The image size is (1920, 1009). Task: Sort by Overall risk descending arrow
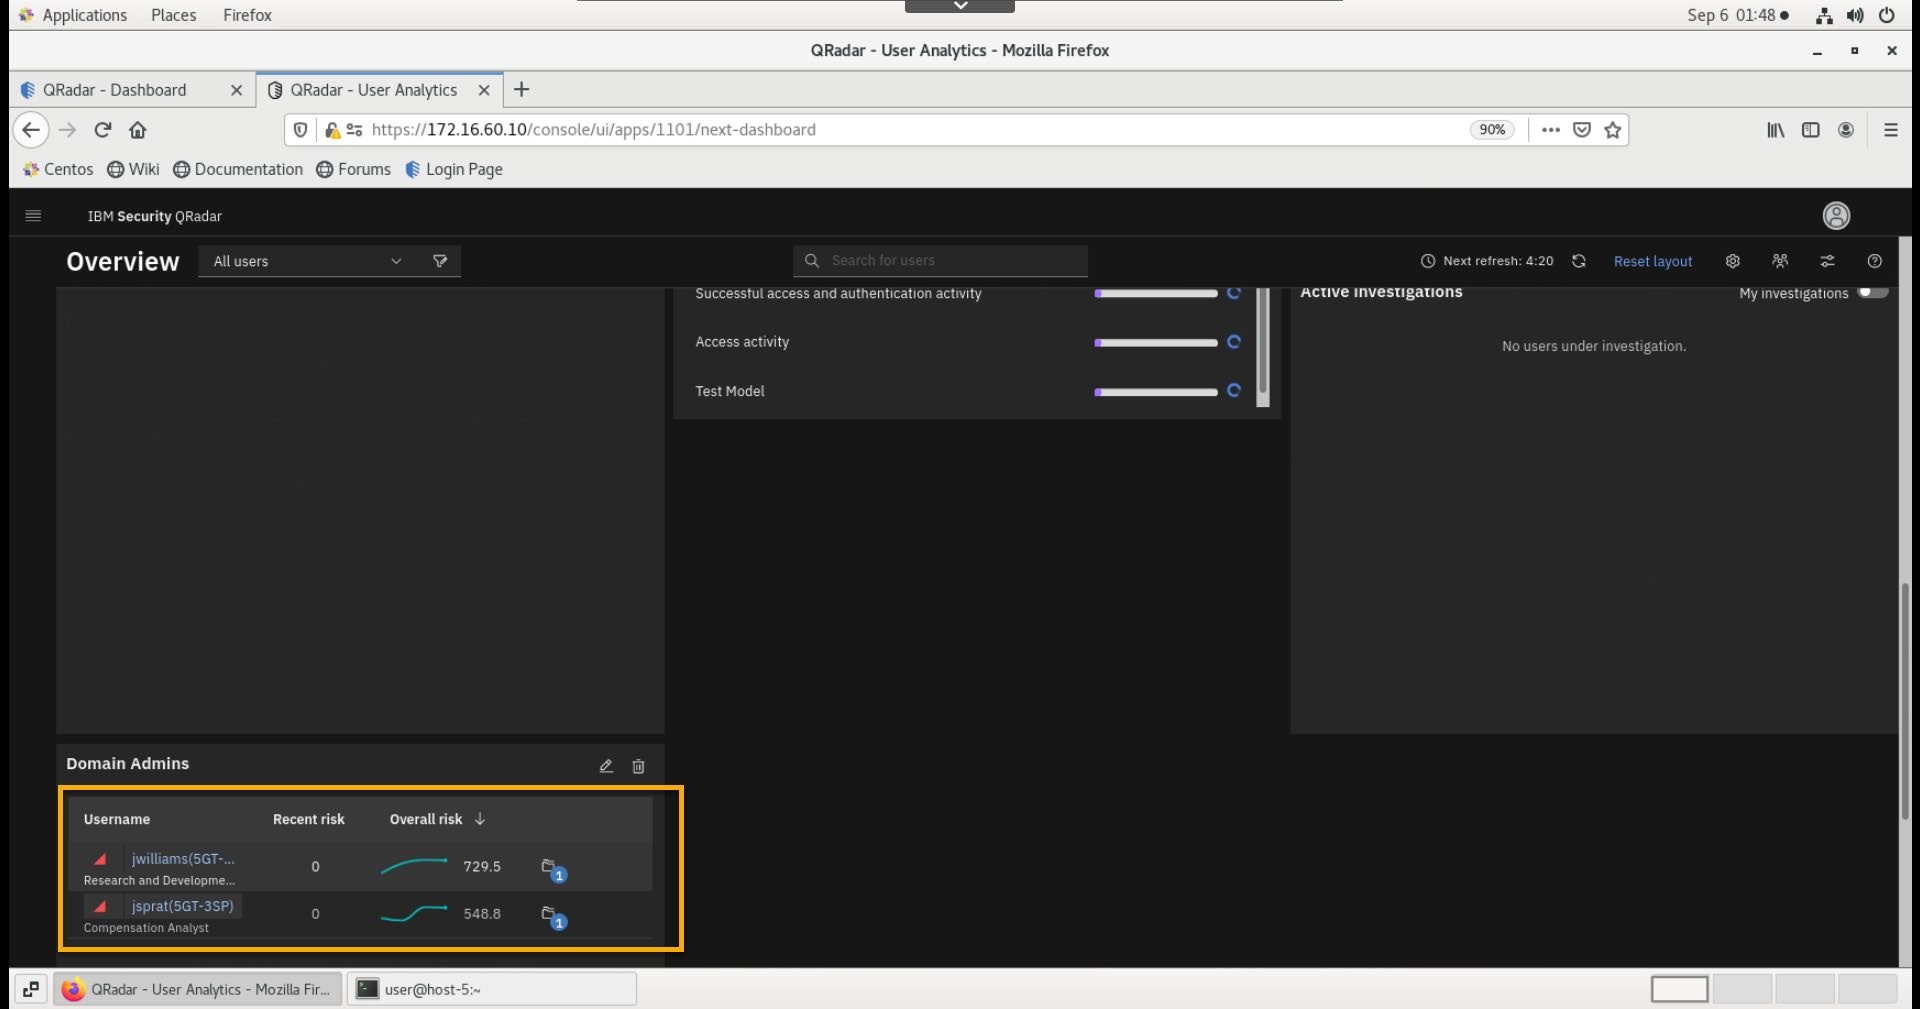[480, 819]
